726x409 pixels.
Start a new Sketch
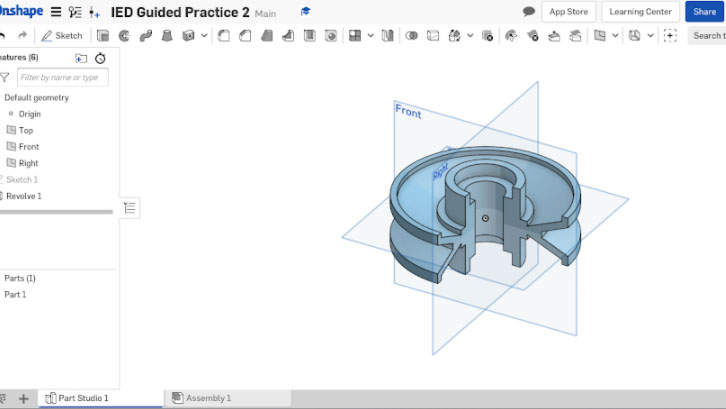point(62,36)
